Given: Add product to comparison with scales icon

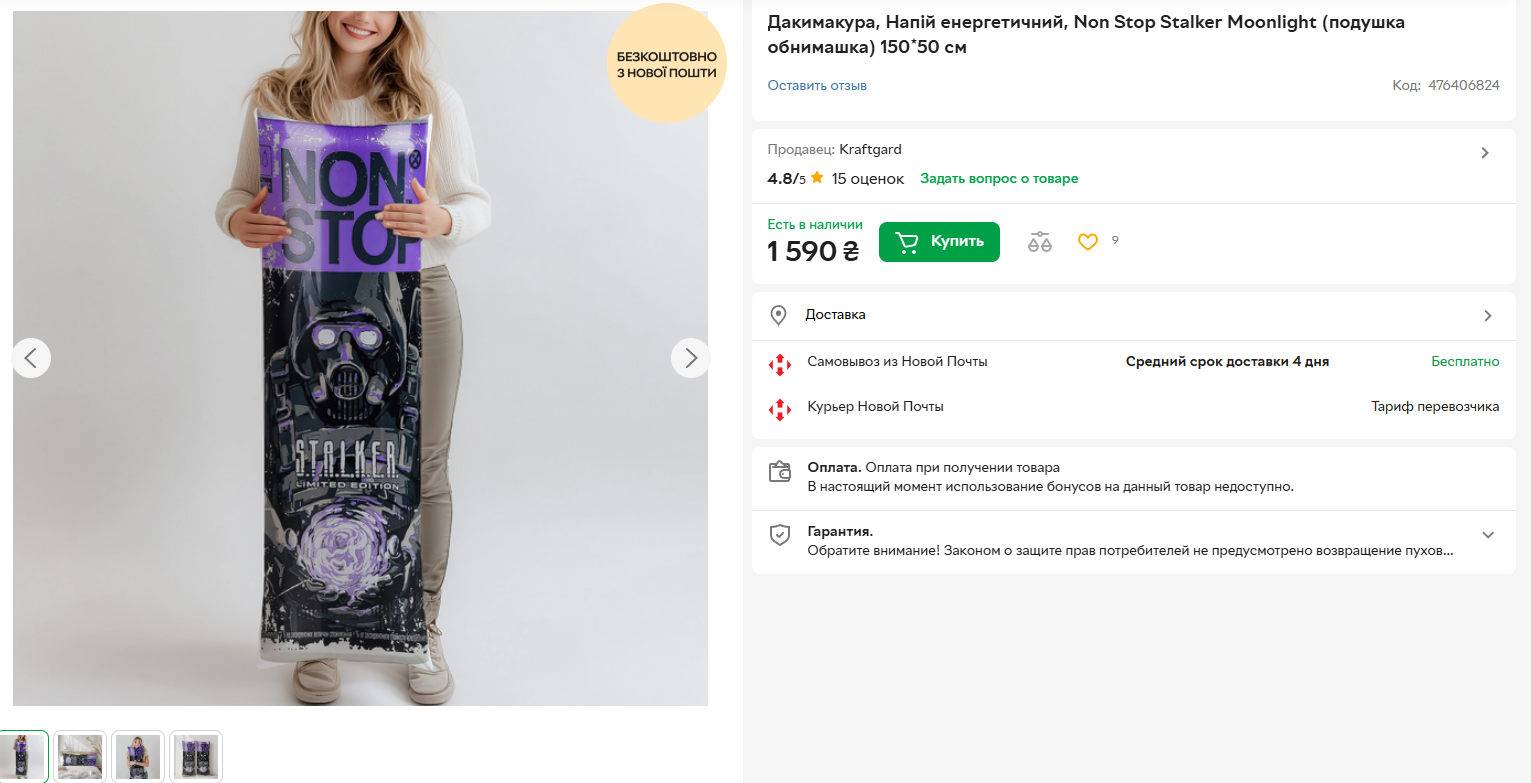Looking at the screenshot, I should pyautogui.click(x=1040, y=242).
